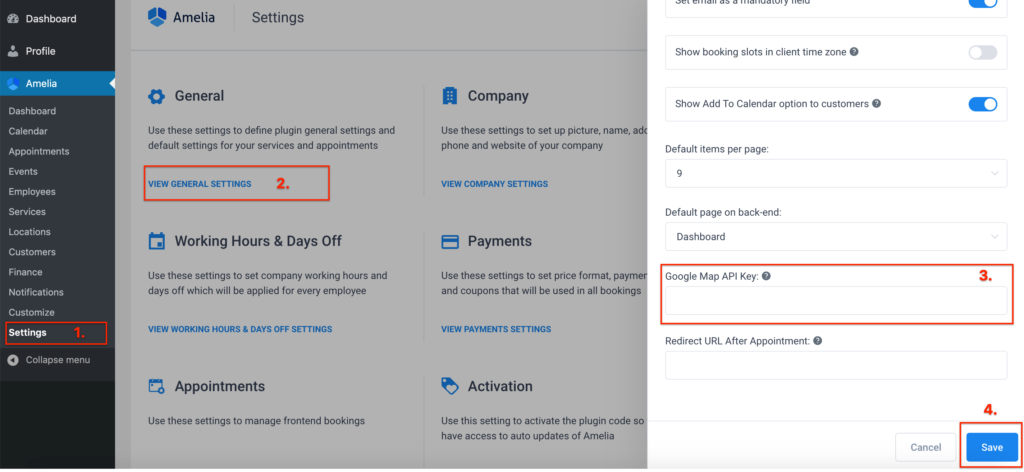Click the General settings gear icon
Image resolution: width=1024 pixels, height=472 pixels.
click(156, 97)
